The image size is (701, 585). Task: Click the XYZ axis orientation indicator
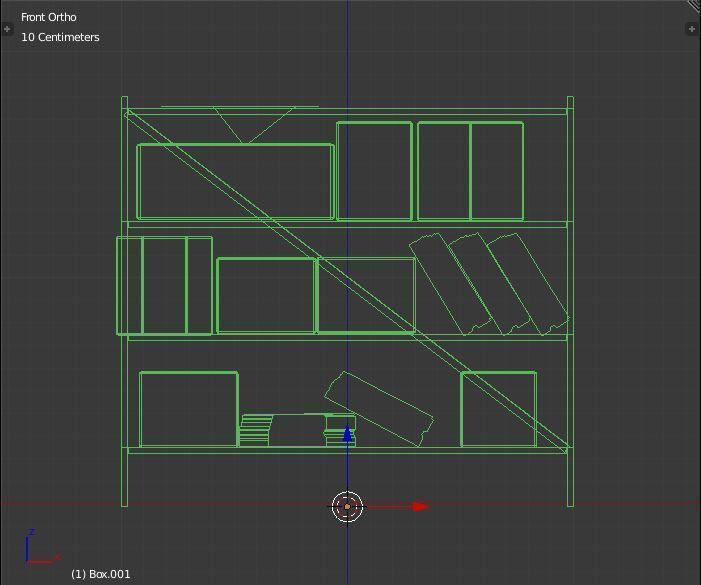(x=42, y=547)
